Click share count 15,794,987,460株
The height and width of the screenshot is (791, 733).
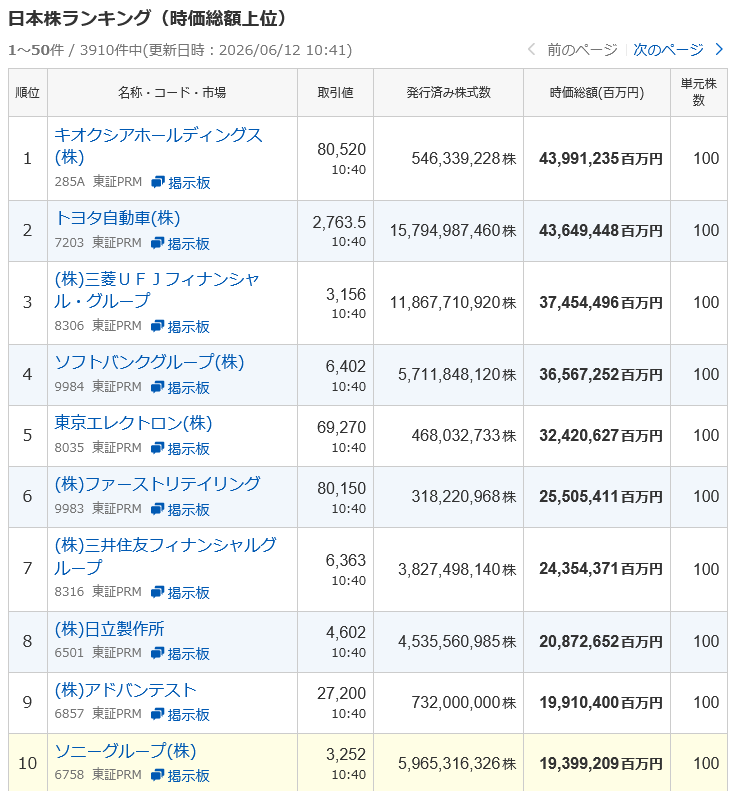tap(453, 231)
